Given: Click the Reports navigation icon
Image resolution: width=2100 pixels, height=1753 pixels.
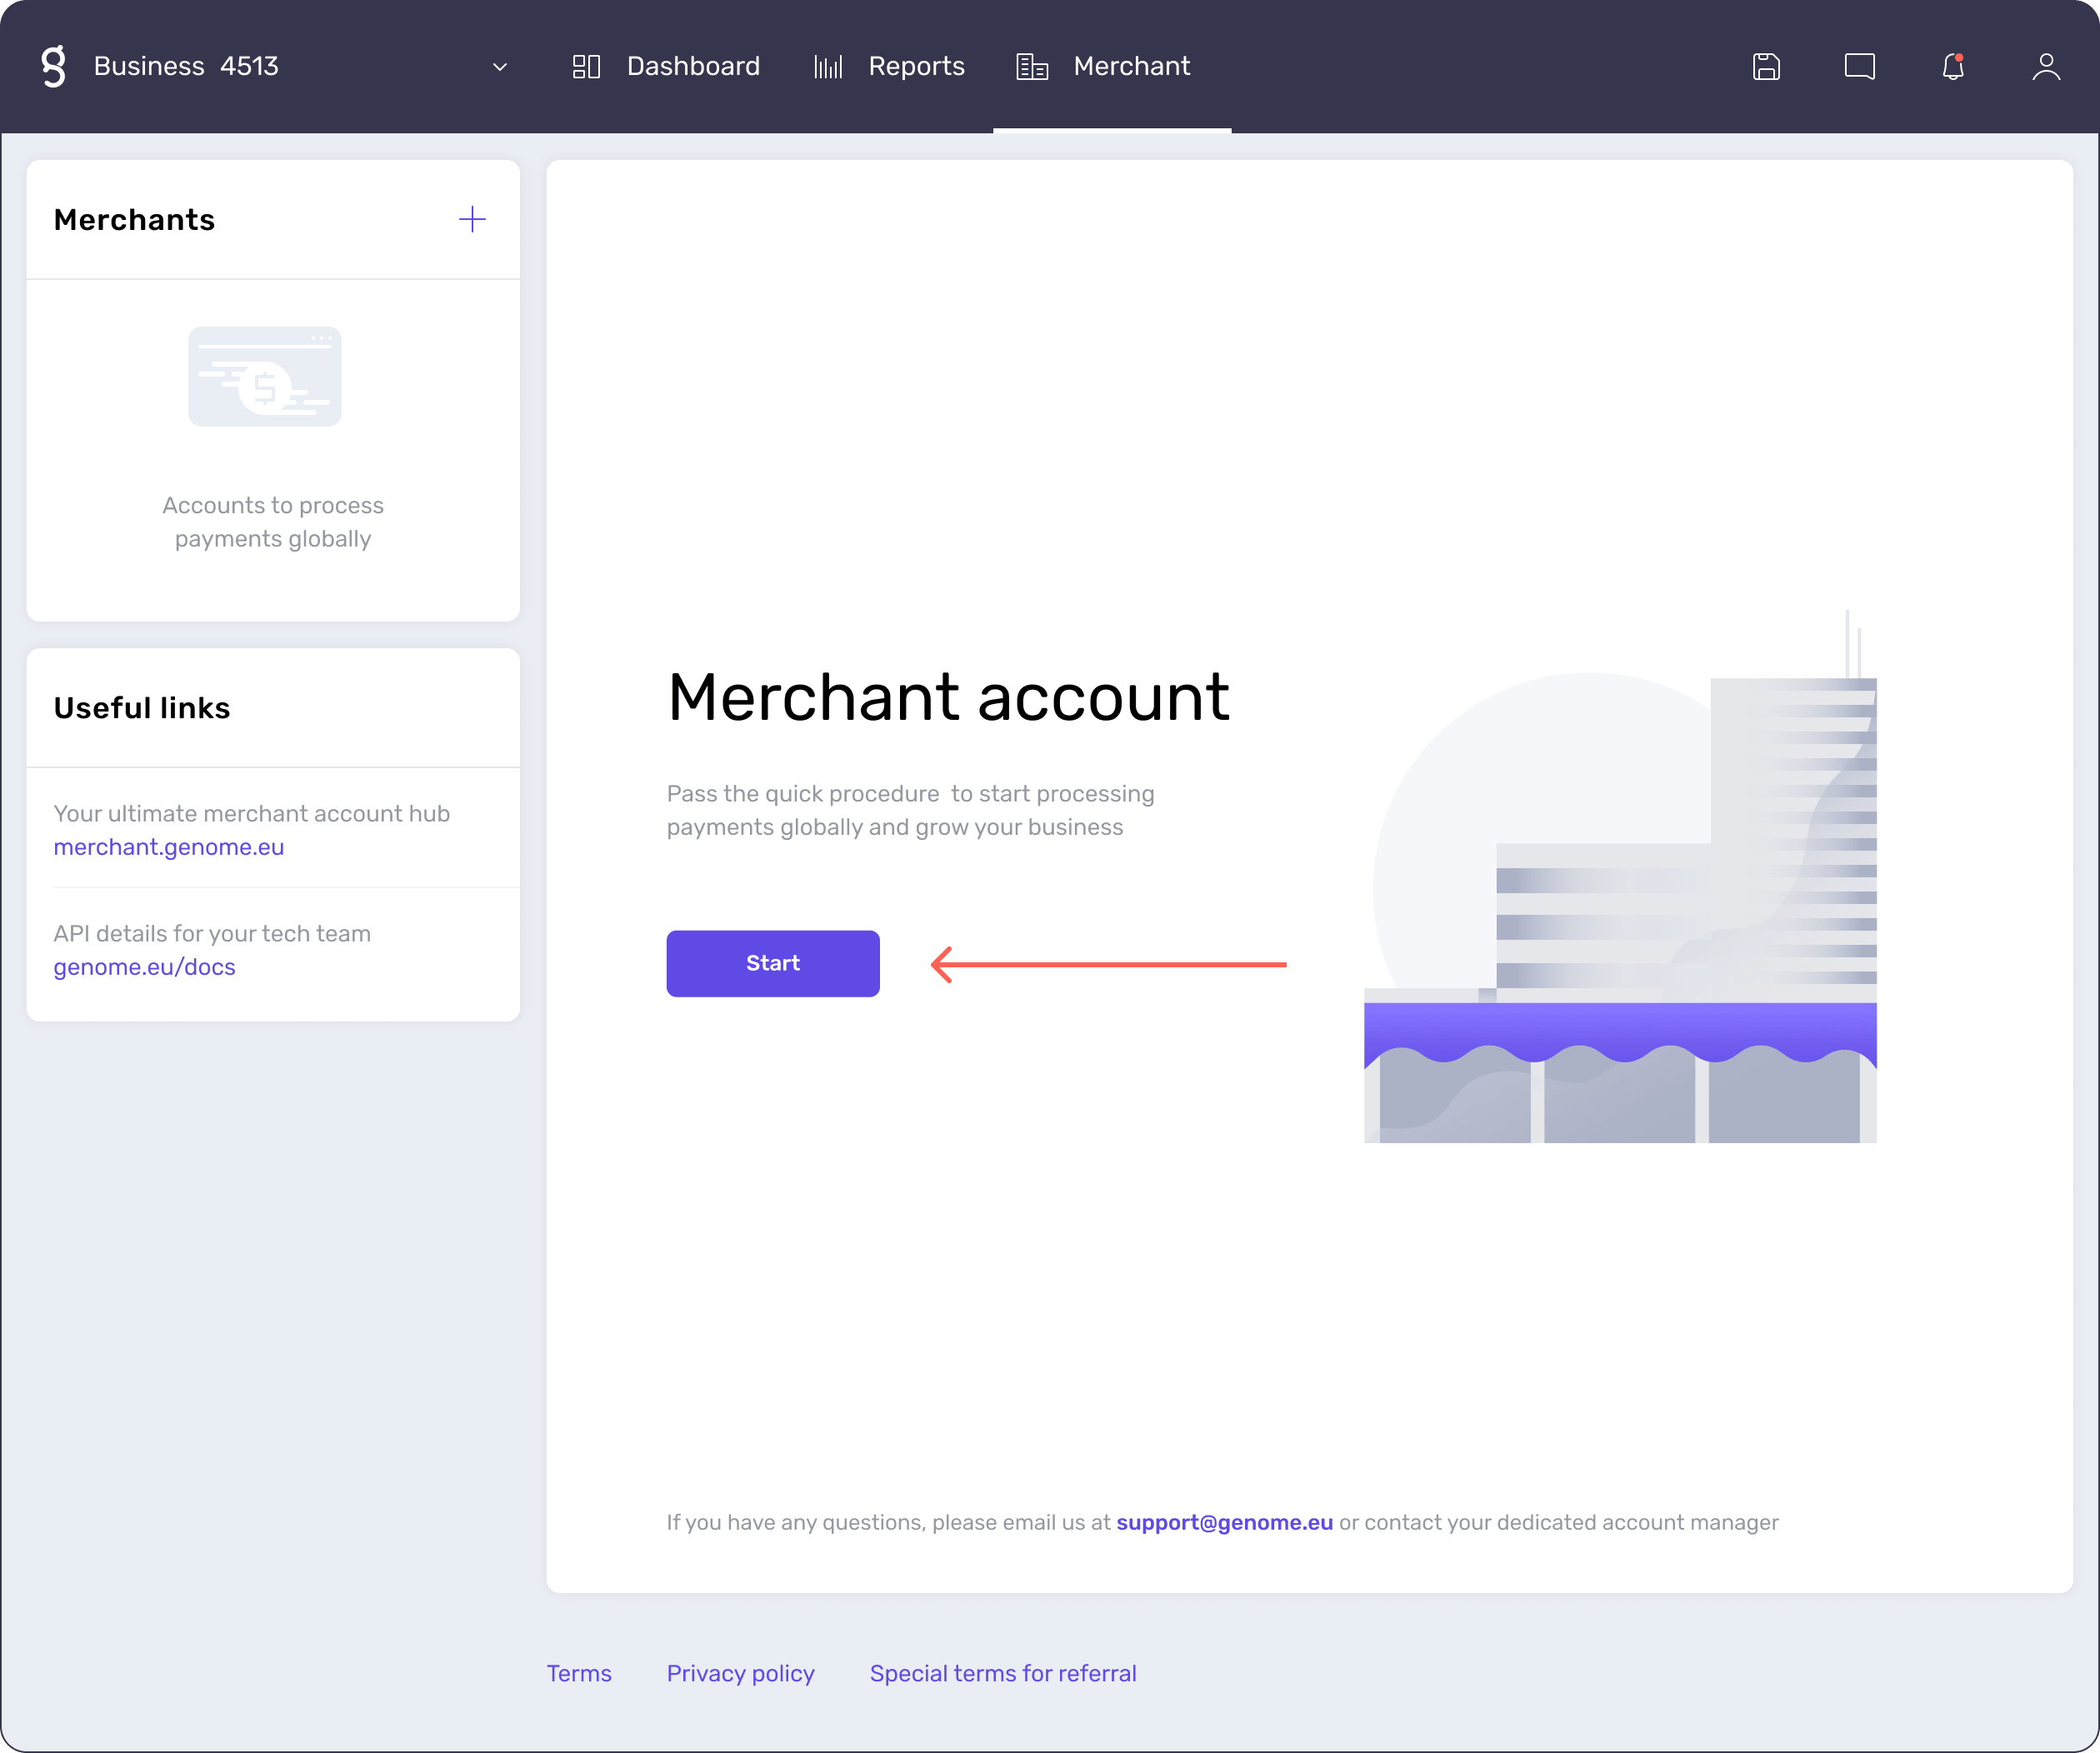Looking at the screenshot, I should coord(828,67).
